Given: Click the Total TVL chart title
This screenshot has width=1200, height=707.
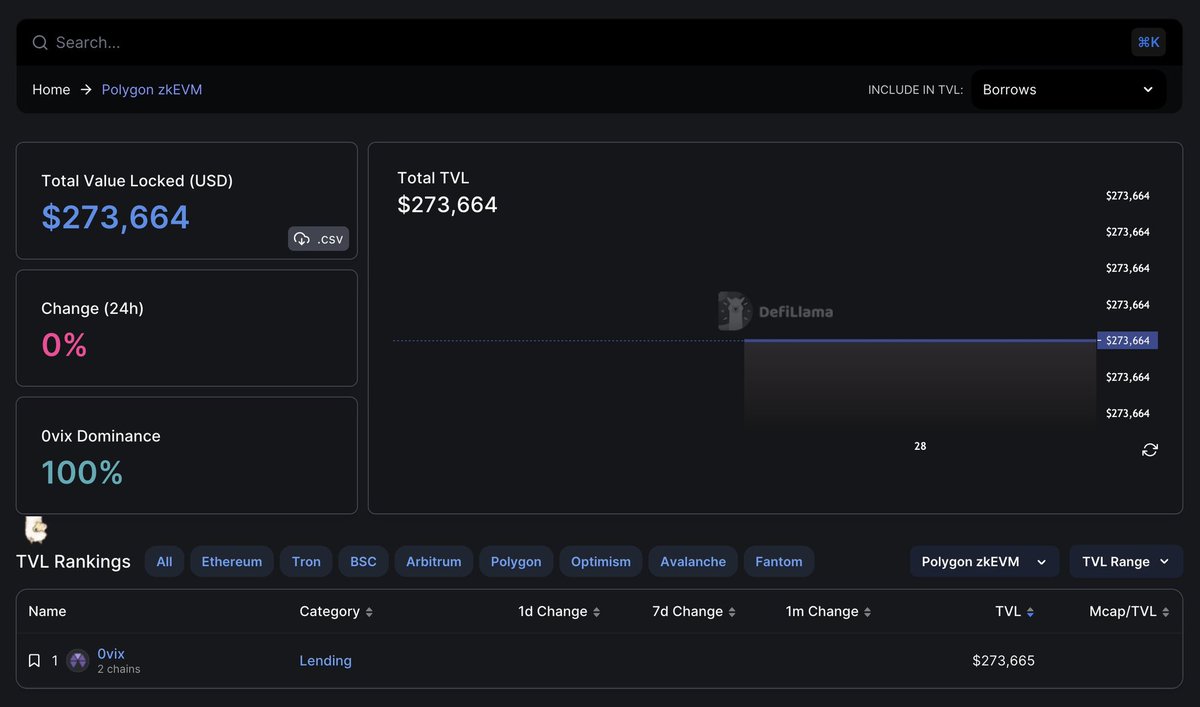Looking at the screenshot, I should pos(433,177).
